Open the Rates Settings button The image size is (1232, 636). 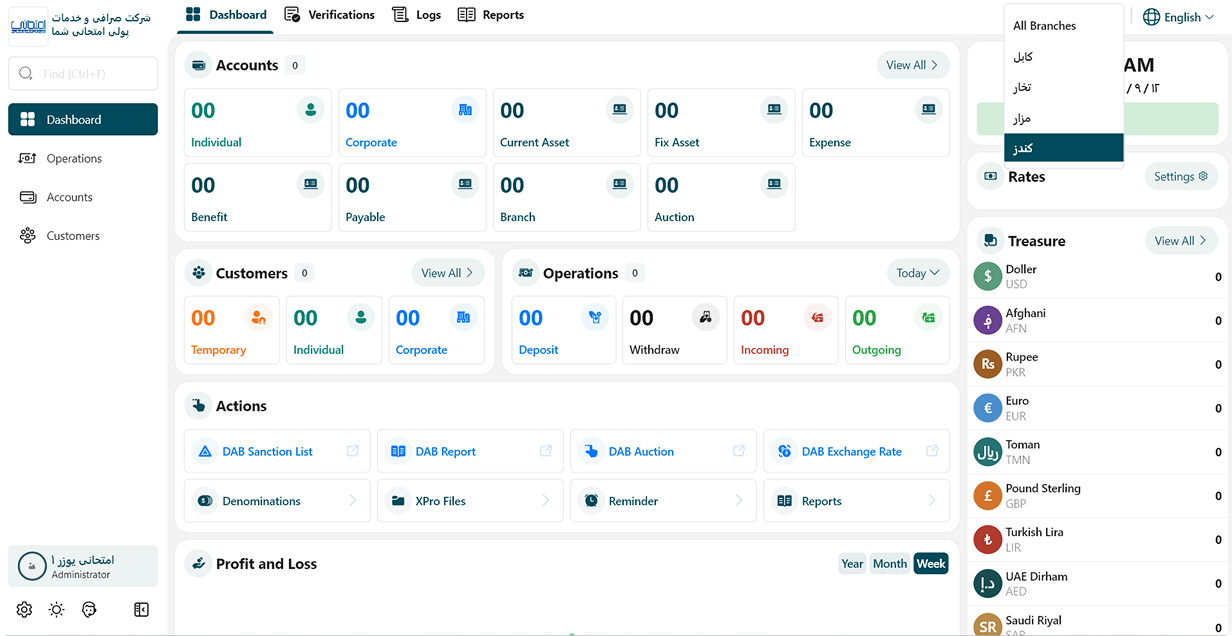[x=1180, y=177]
